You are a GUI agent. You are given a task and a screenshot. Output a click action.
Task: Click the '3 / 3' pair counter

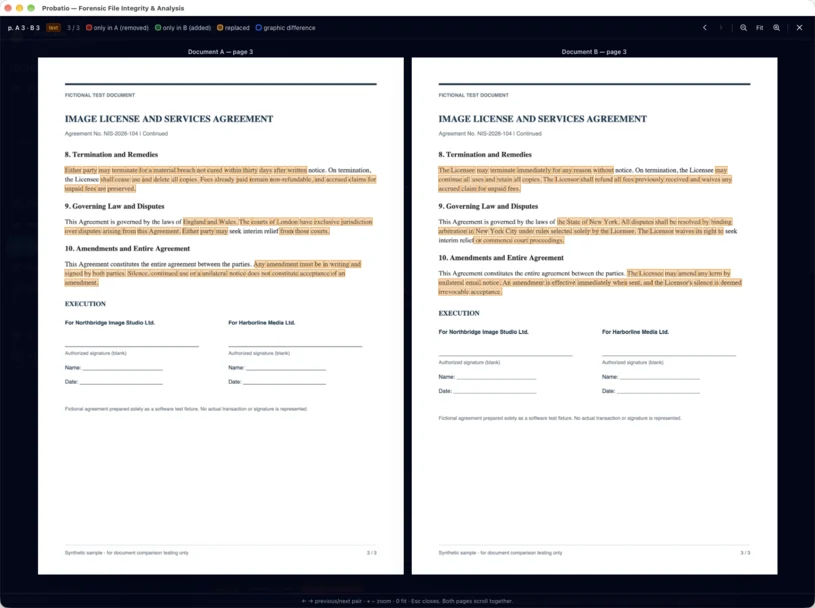(73, 28)
